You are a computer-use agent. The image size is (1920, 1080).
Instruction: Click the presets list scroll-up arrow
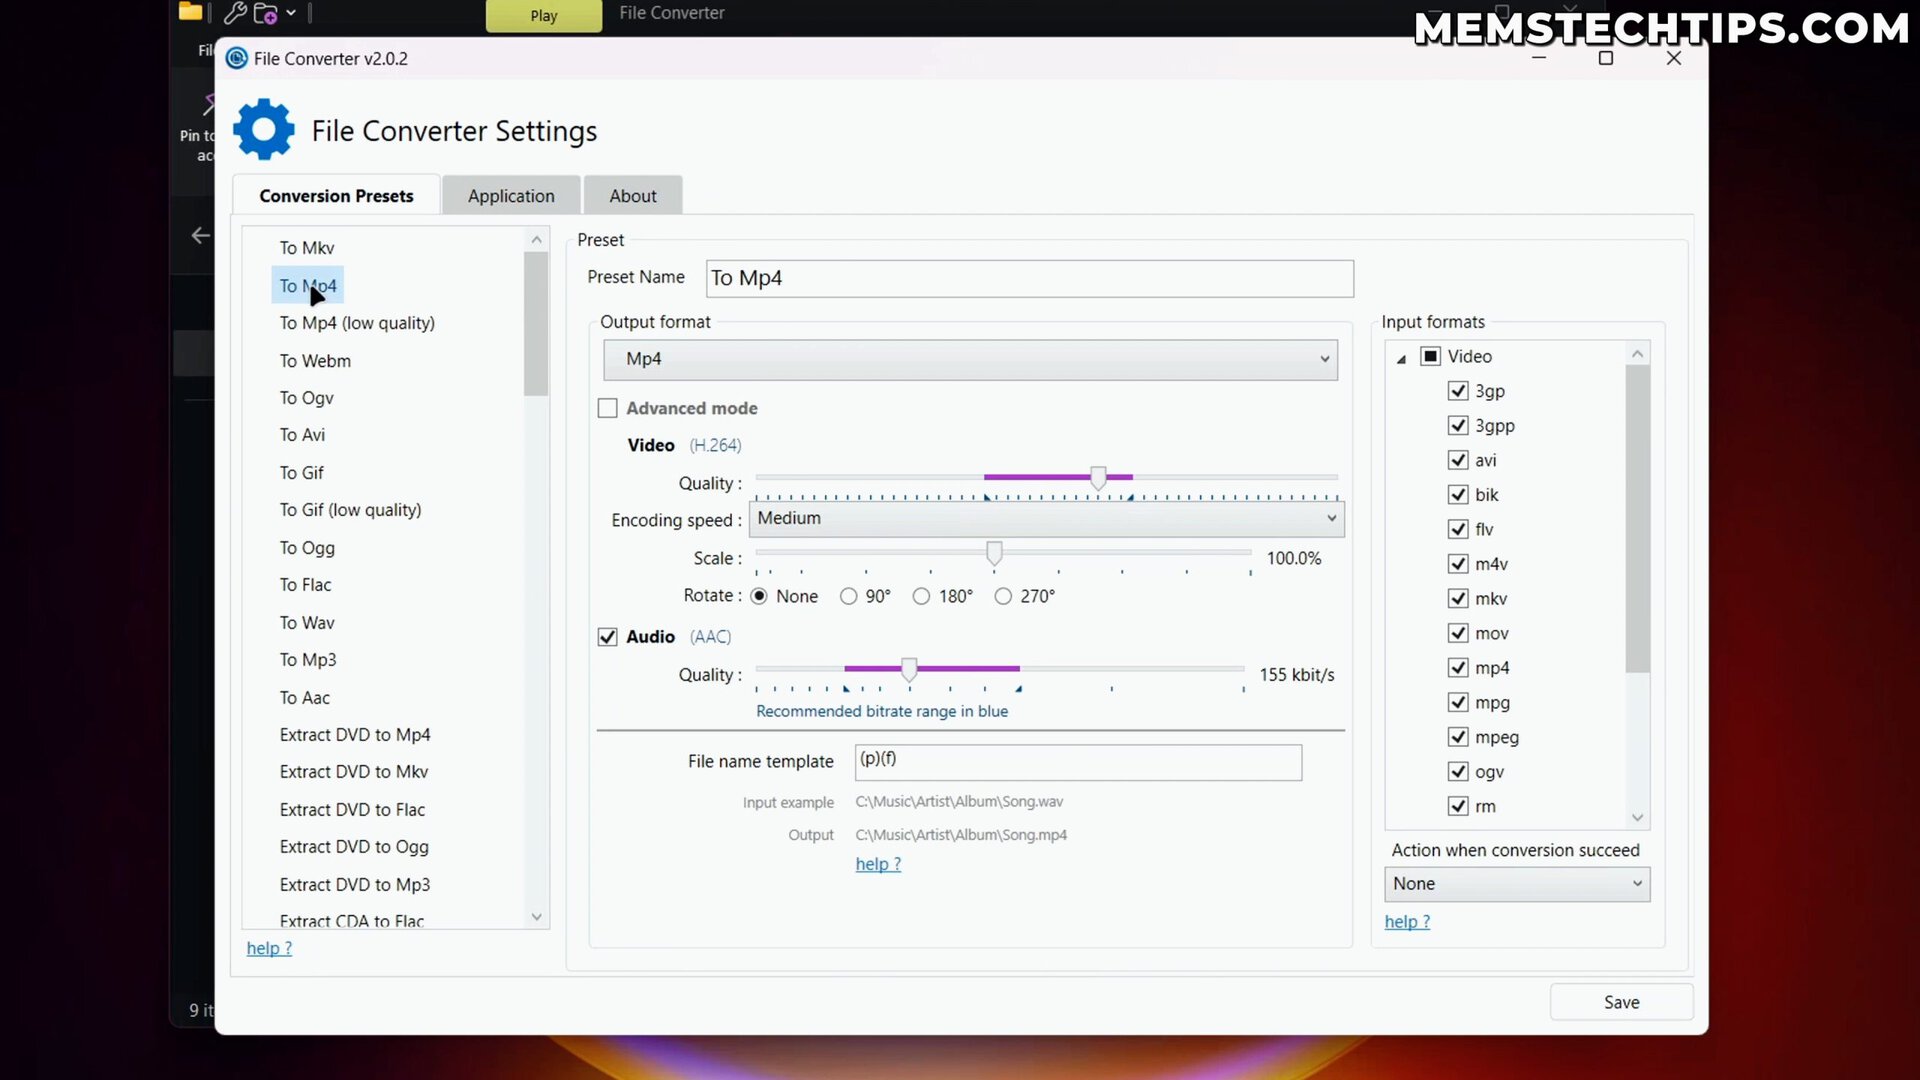click(537, 239)
